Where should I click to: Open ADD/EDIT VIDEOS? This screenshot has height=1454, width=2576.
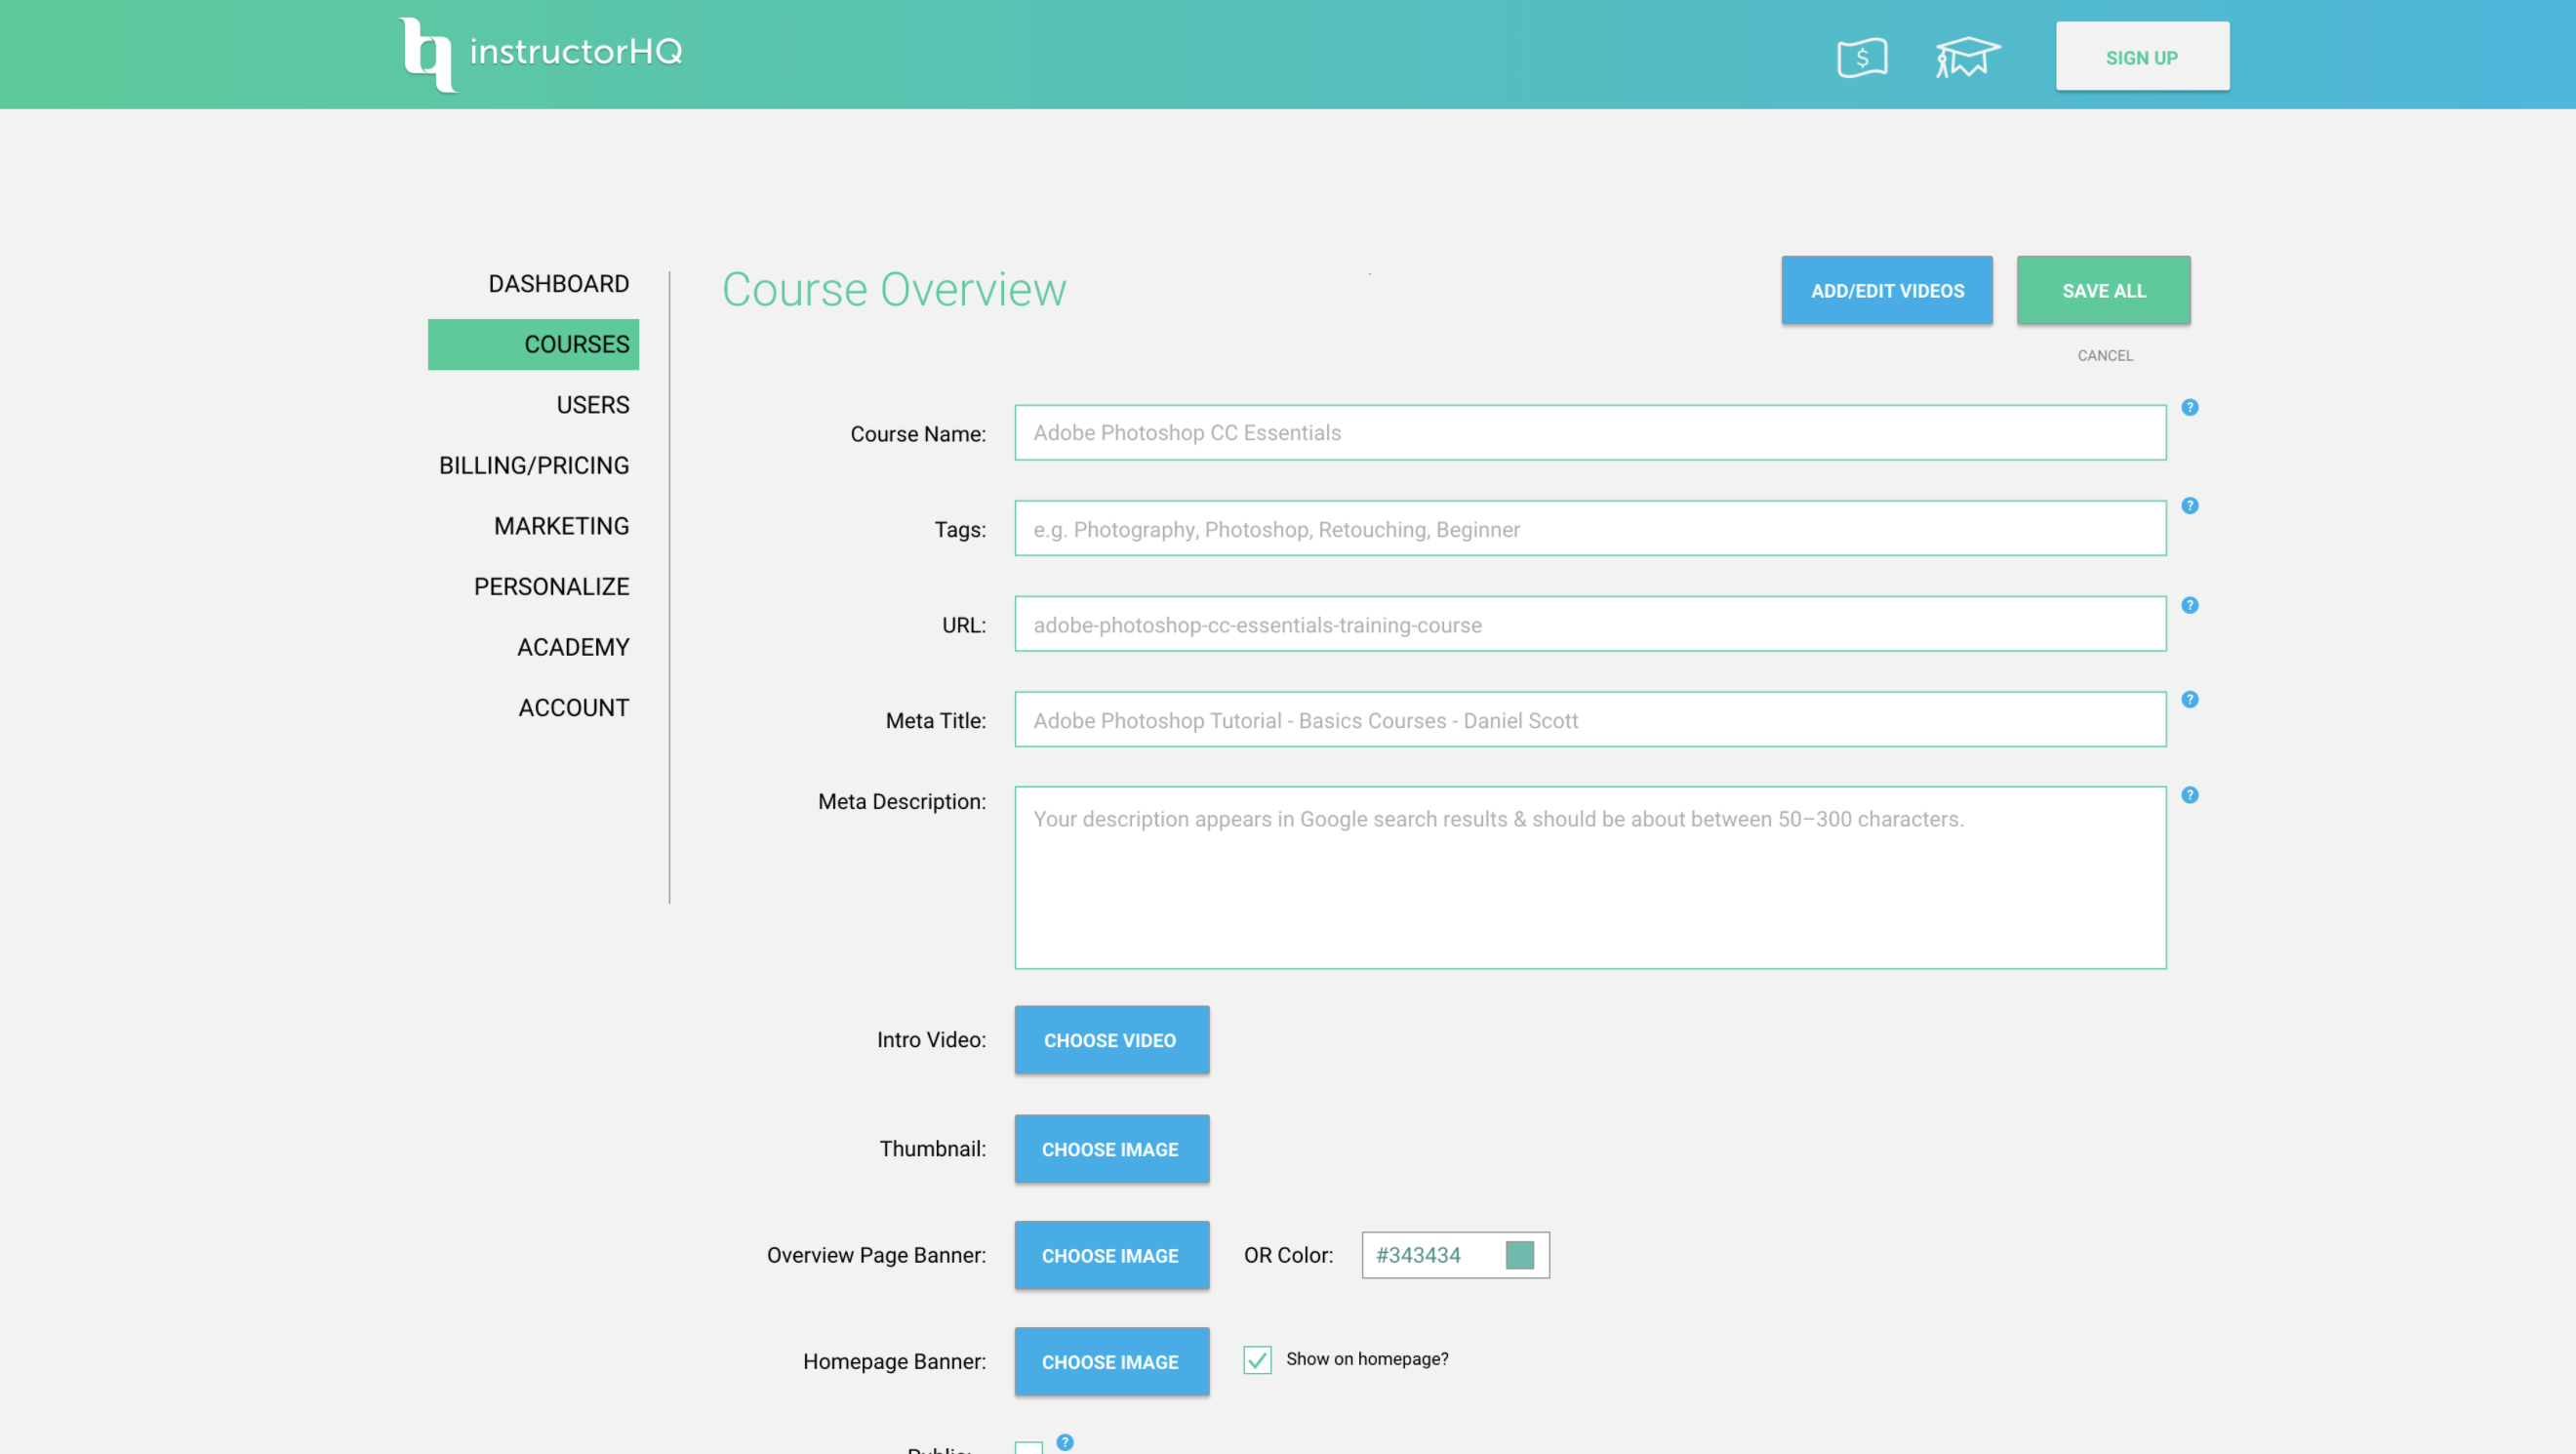[x=1886, y=290]
